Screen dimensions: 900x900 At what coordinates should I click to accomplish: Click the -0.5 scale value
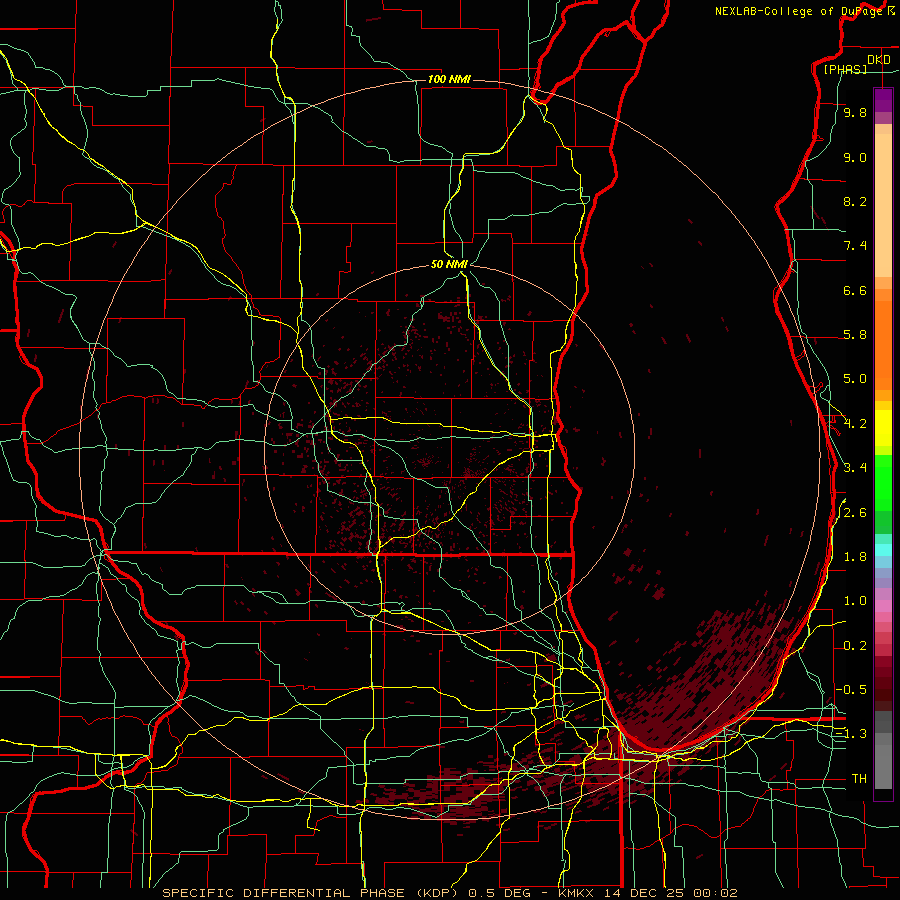click(x=851, y=689)
